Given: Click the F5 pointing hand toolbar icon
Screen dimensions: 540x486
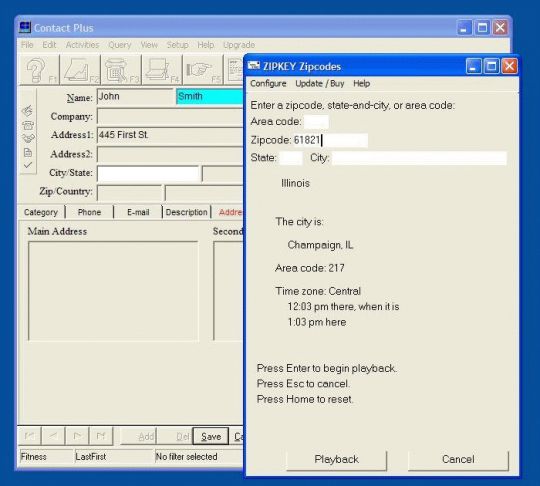Looking at the screenshot, I should [x=203, y=70].
